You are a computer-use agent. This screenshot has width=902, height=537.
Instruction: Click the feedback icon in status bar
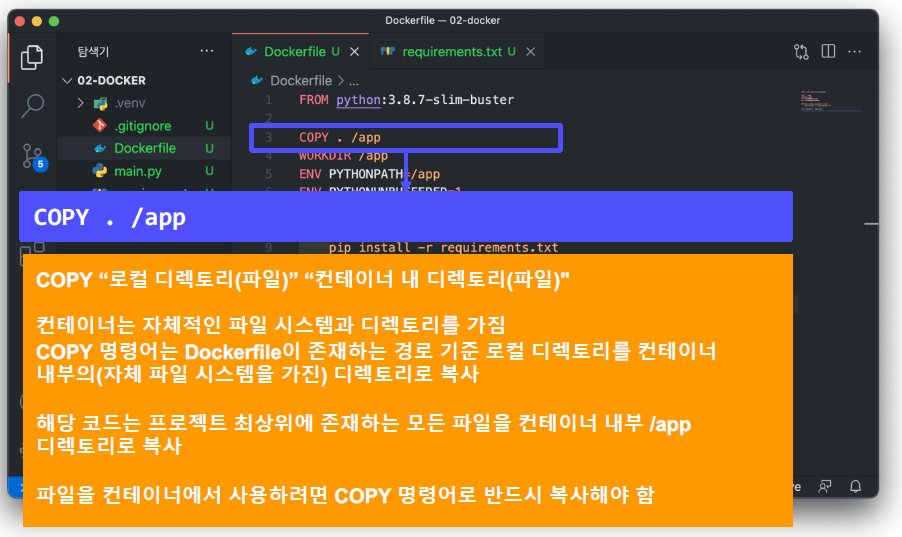tap(825, 487)
